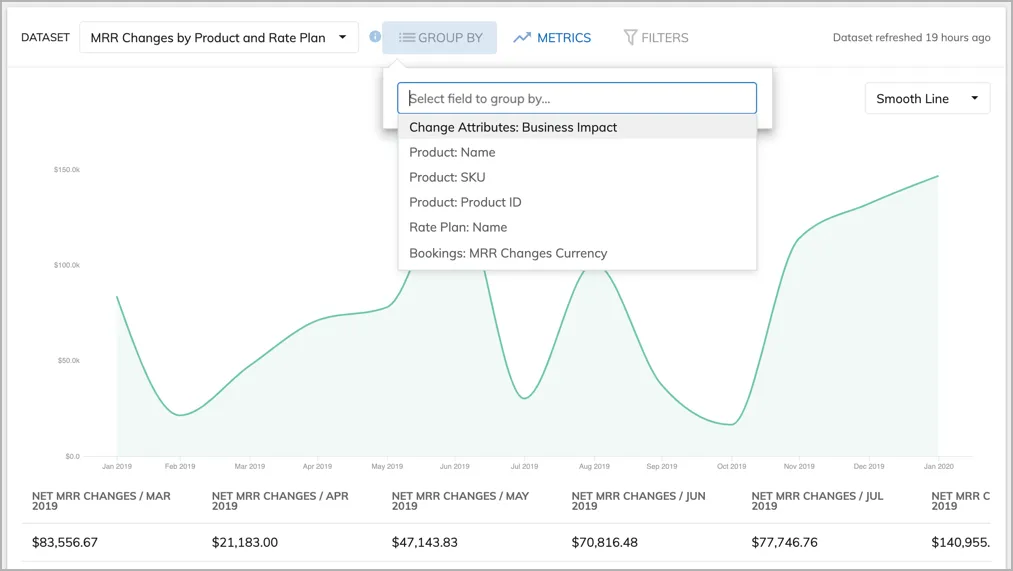1013x571 pixels.
Task: Choose Product: Product ID grouping option
Action: [577, 202]
